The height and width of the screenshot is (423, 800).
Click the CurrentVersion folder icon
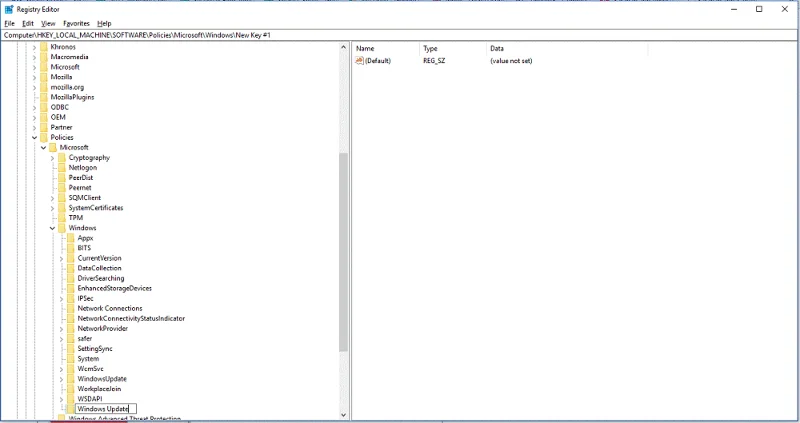(x=71, y=258)
